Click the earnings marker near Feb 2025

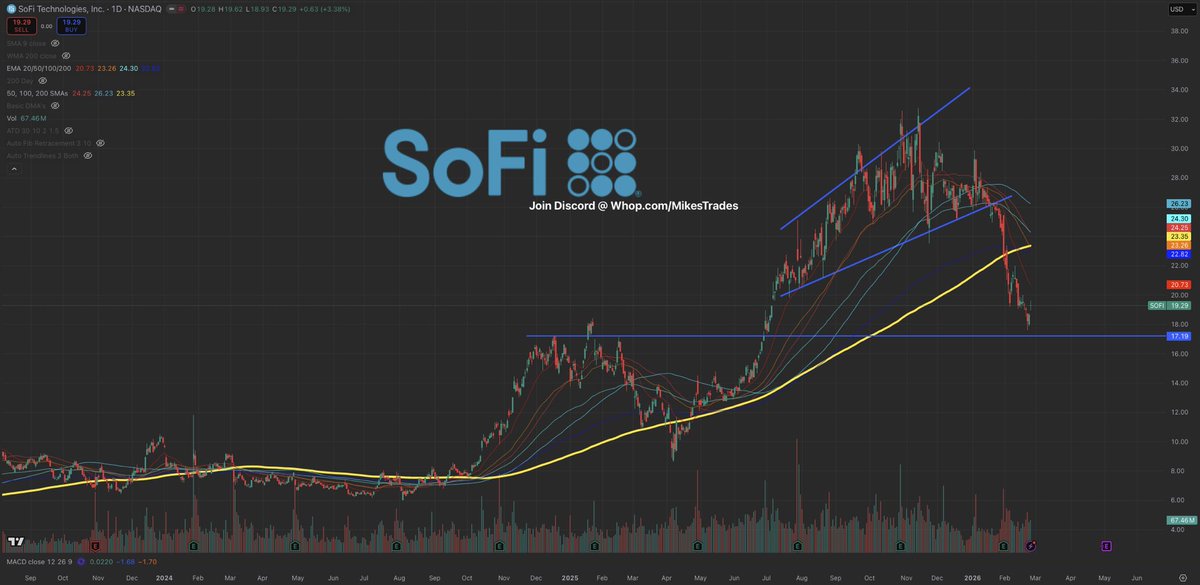[x=594, y=546]
